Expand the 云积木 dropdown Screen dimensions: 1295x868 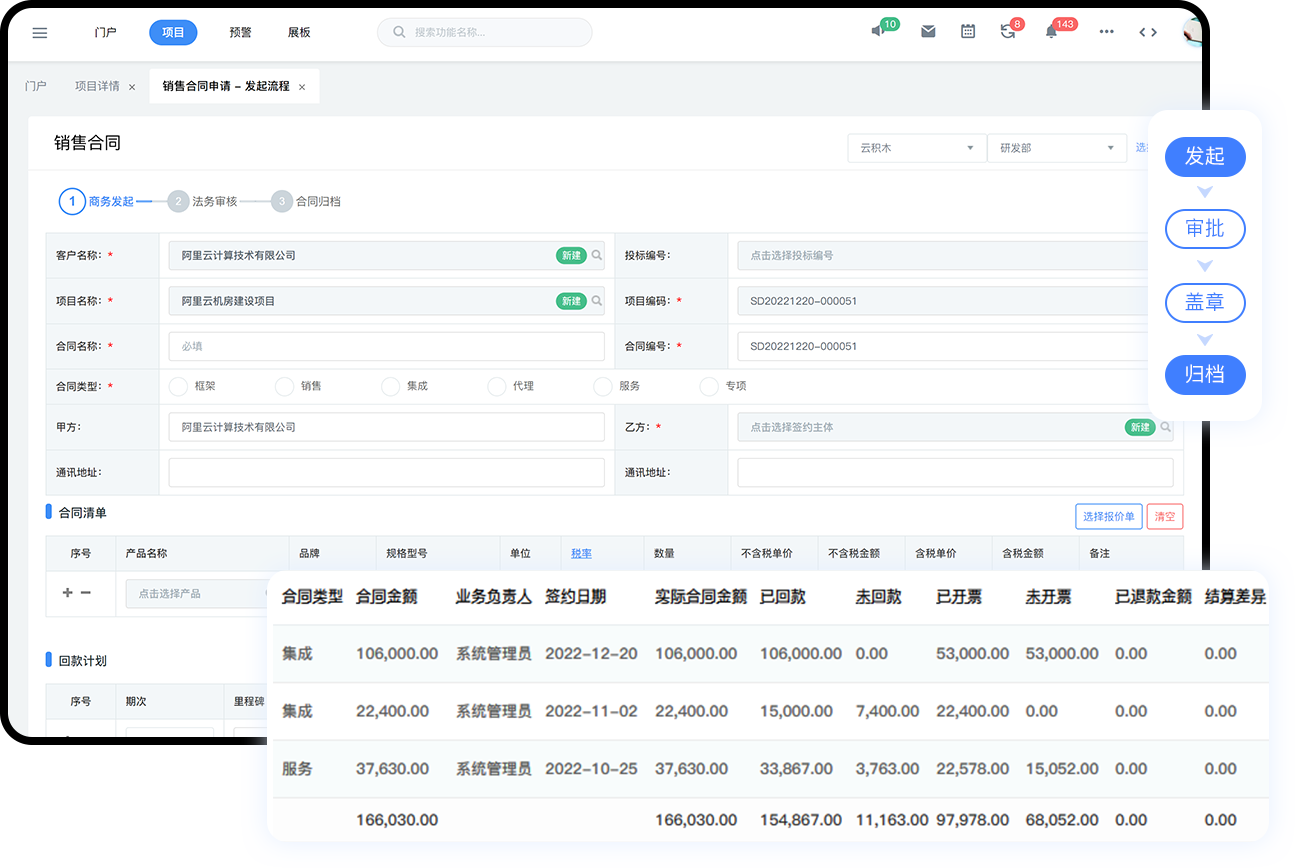[916, 148]
